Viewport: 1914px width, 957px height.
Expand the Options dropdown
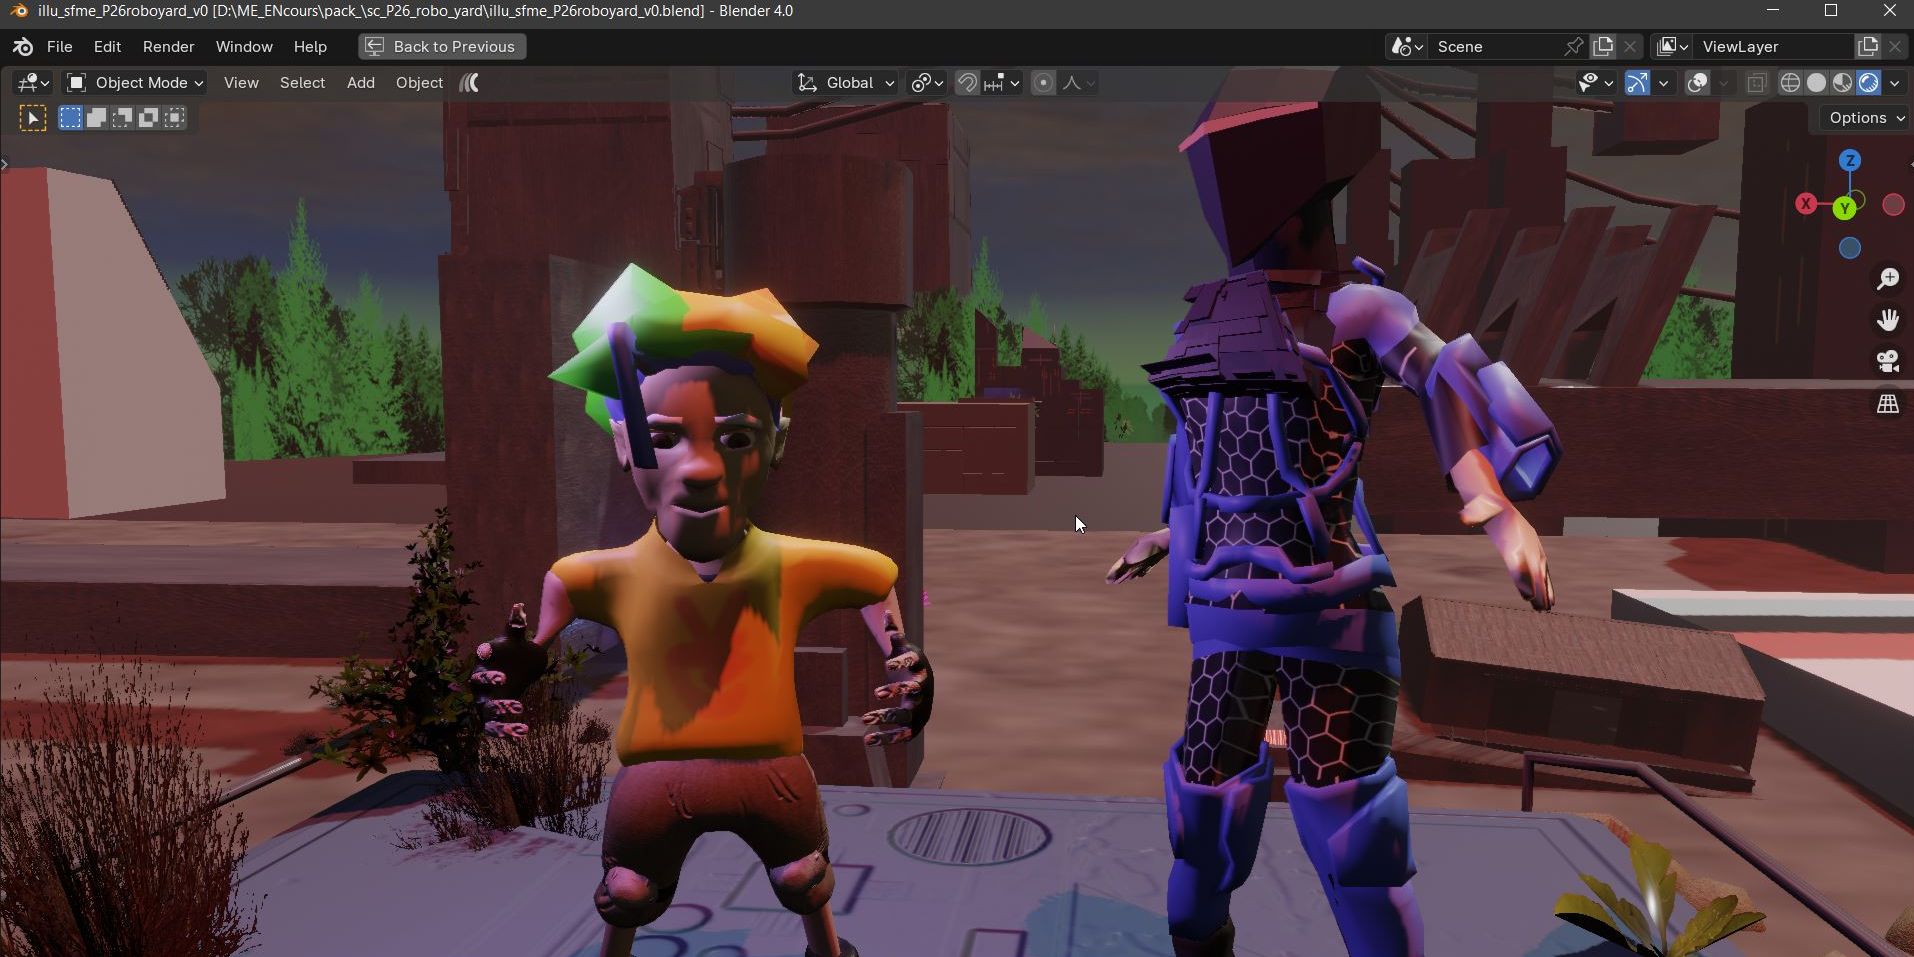pos(1865,118)
